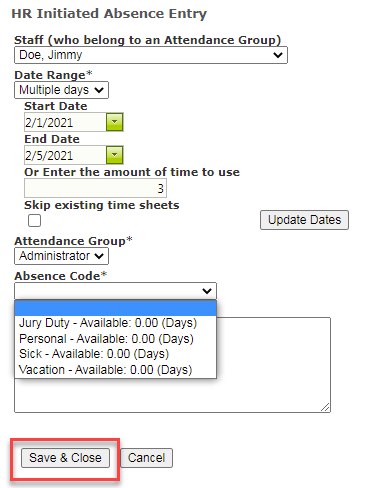
Task: Open the End Date calendar picker
Action: (x=115, y=155)
